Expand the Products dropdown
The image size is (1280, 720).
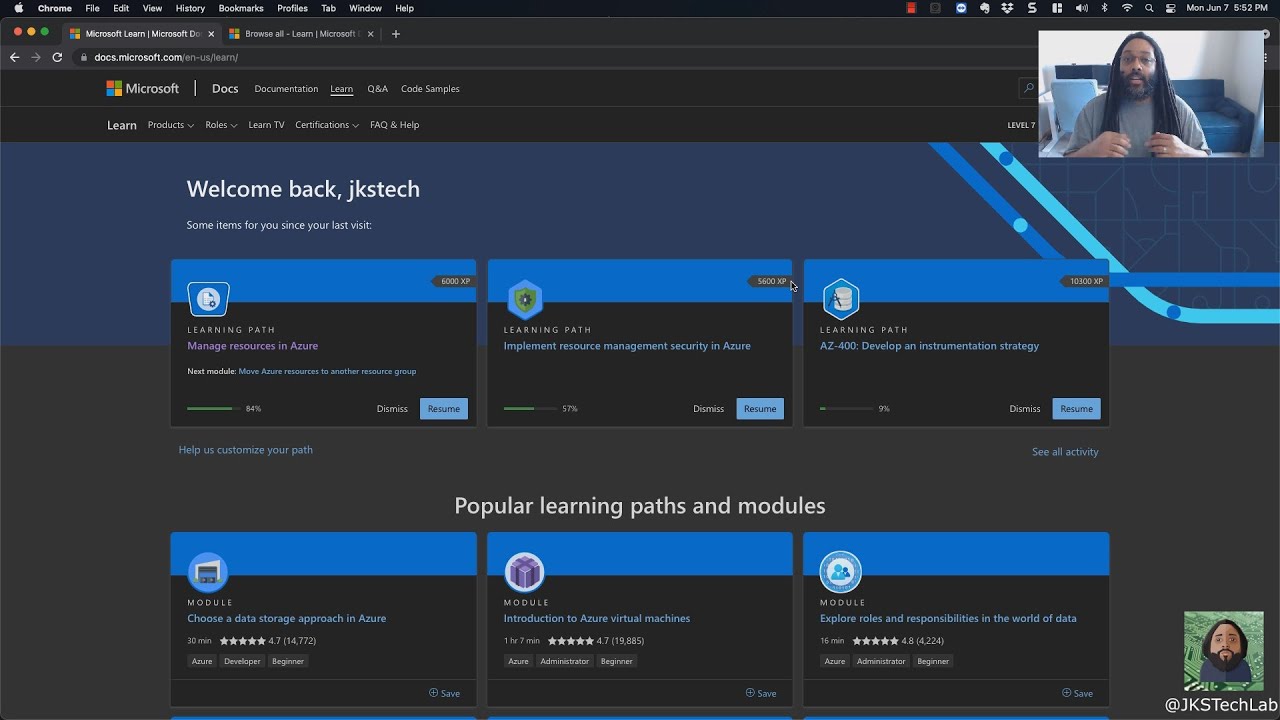170,125
